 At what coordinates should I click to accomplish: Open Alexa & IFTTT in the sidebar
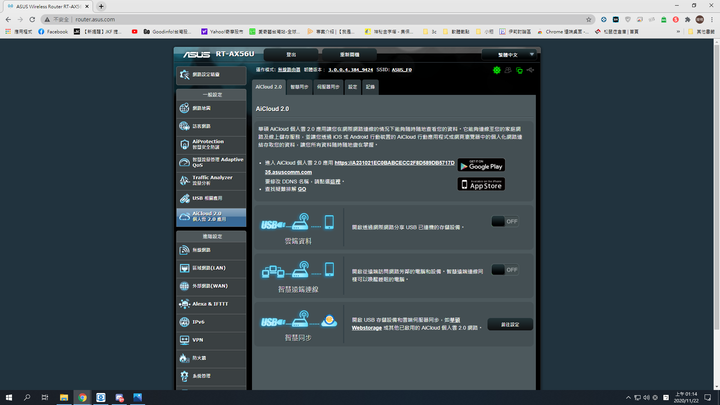(x=211, y=304)
